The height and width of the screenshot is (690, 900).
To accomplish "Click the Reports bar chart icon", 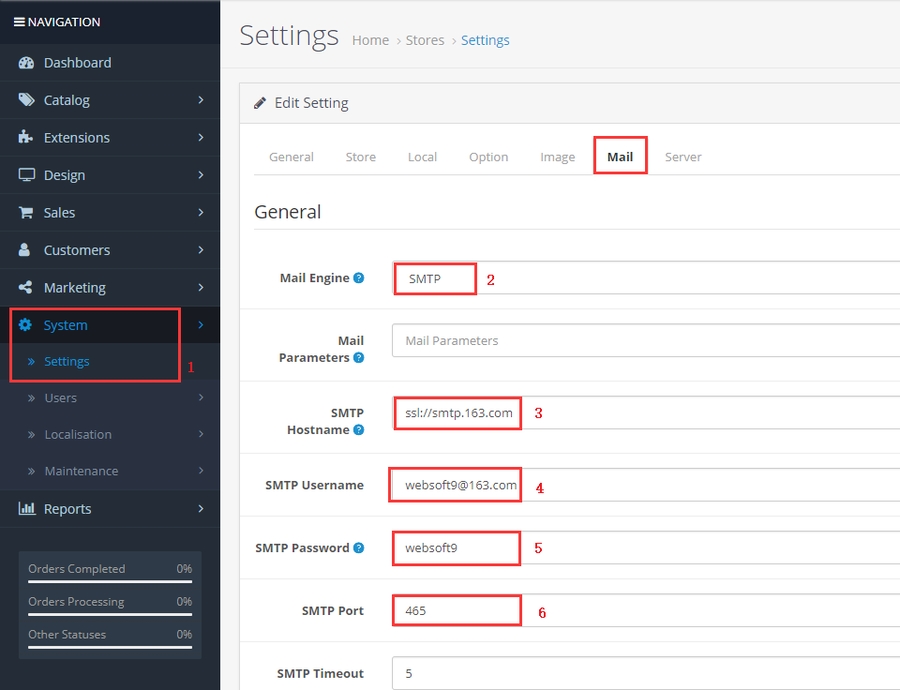I will tap(26, 509).
